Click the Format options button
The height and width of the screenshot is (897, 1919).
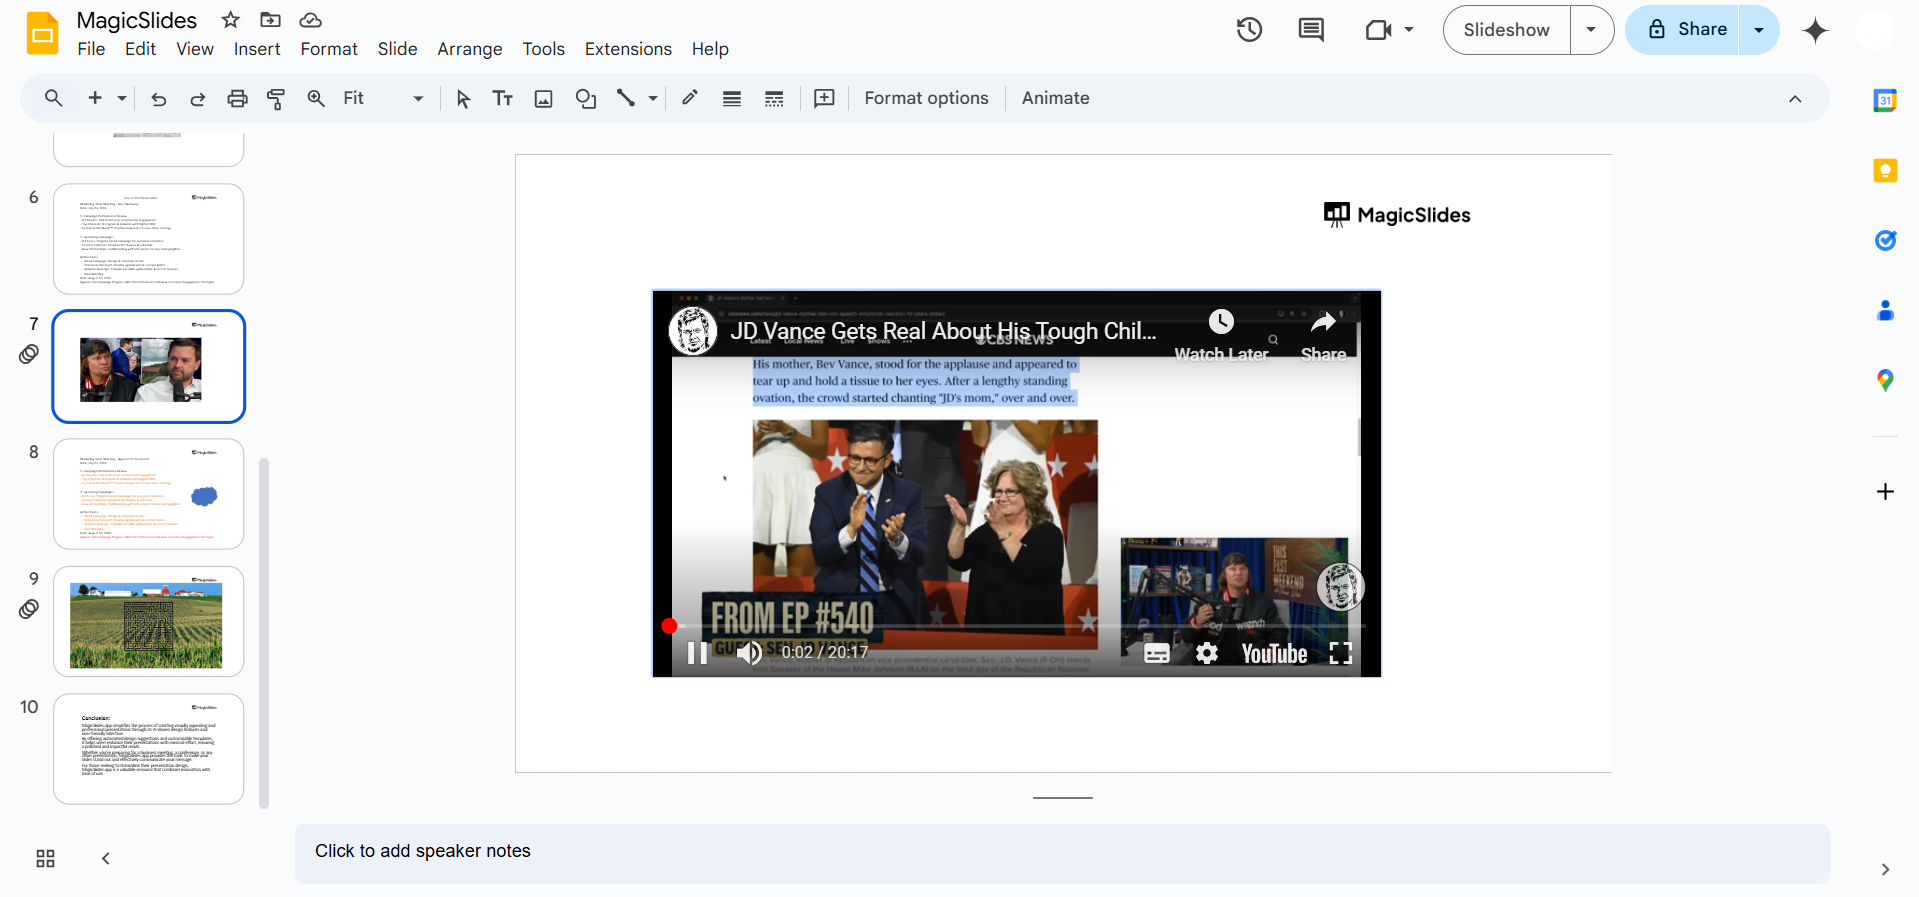point(926,98)
